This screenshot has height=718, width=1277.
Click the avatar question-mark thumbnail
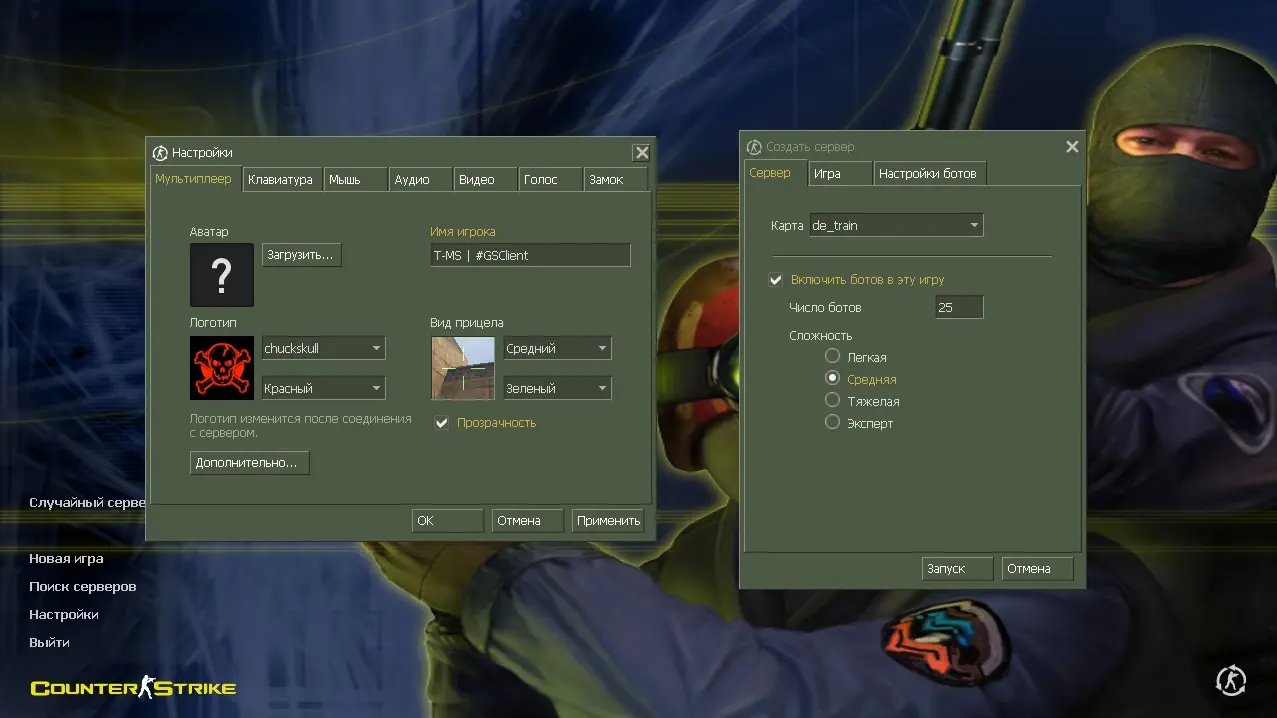(x=222, y=275)
